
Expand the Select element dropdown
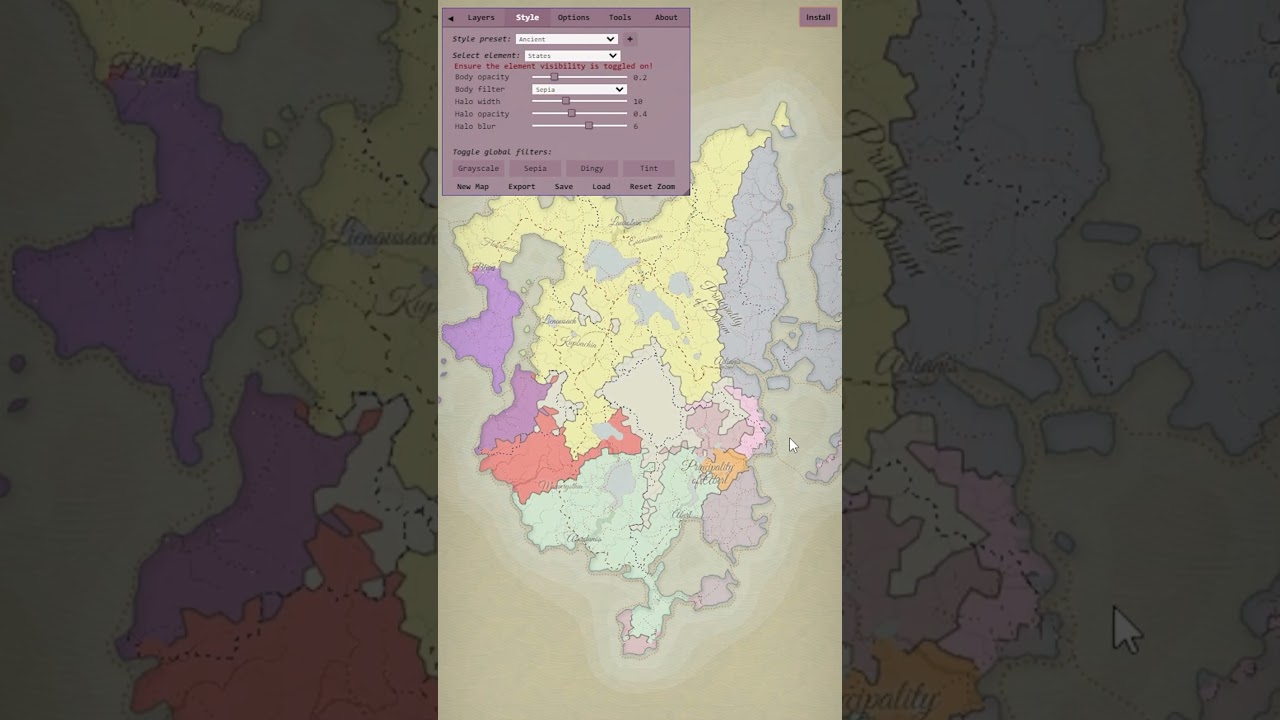pyautogui.click(x=572, y=56)
